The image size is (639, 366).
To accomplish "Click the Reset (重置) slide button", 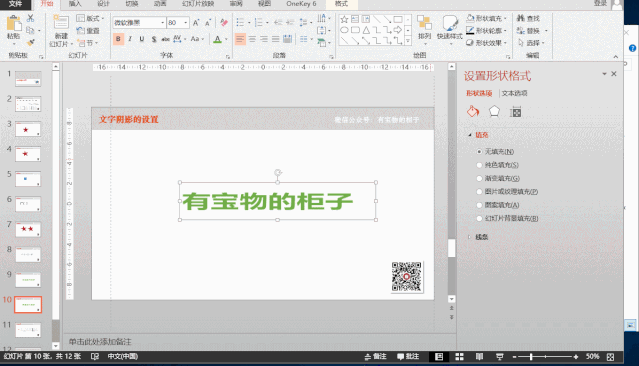I will click(x=89, y=31).
